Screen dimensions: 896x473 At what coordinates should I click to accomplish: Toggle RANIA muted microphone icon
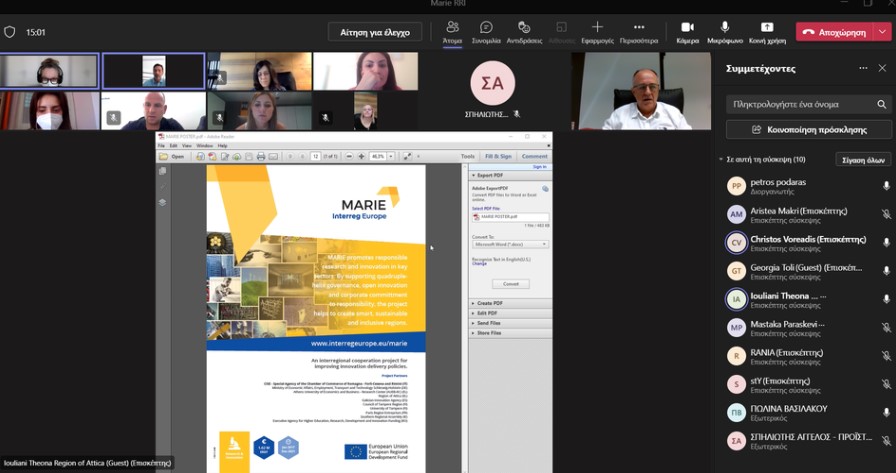pyautogui.click(x=886, y=355)
